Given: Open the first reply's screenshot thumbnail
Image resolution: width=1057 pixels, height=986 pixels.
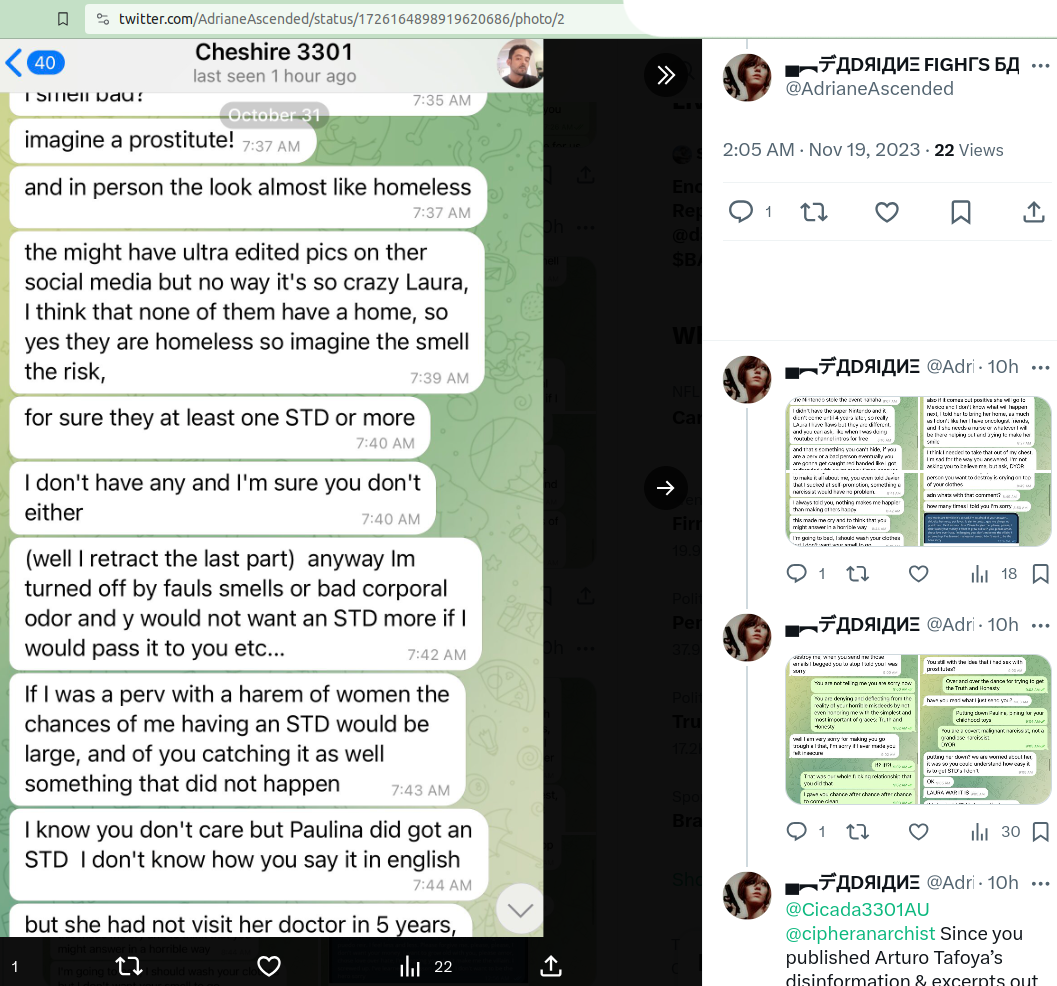Looking at the screenshot, I should pyautogui.click(x=918, y=471).
